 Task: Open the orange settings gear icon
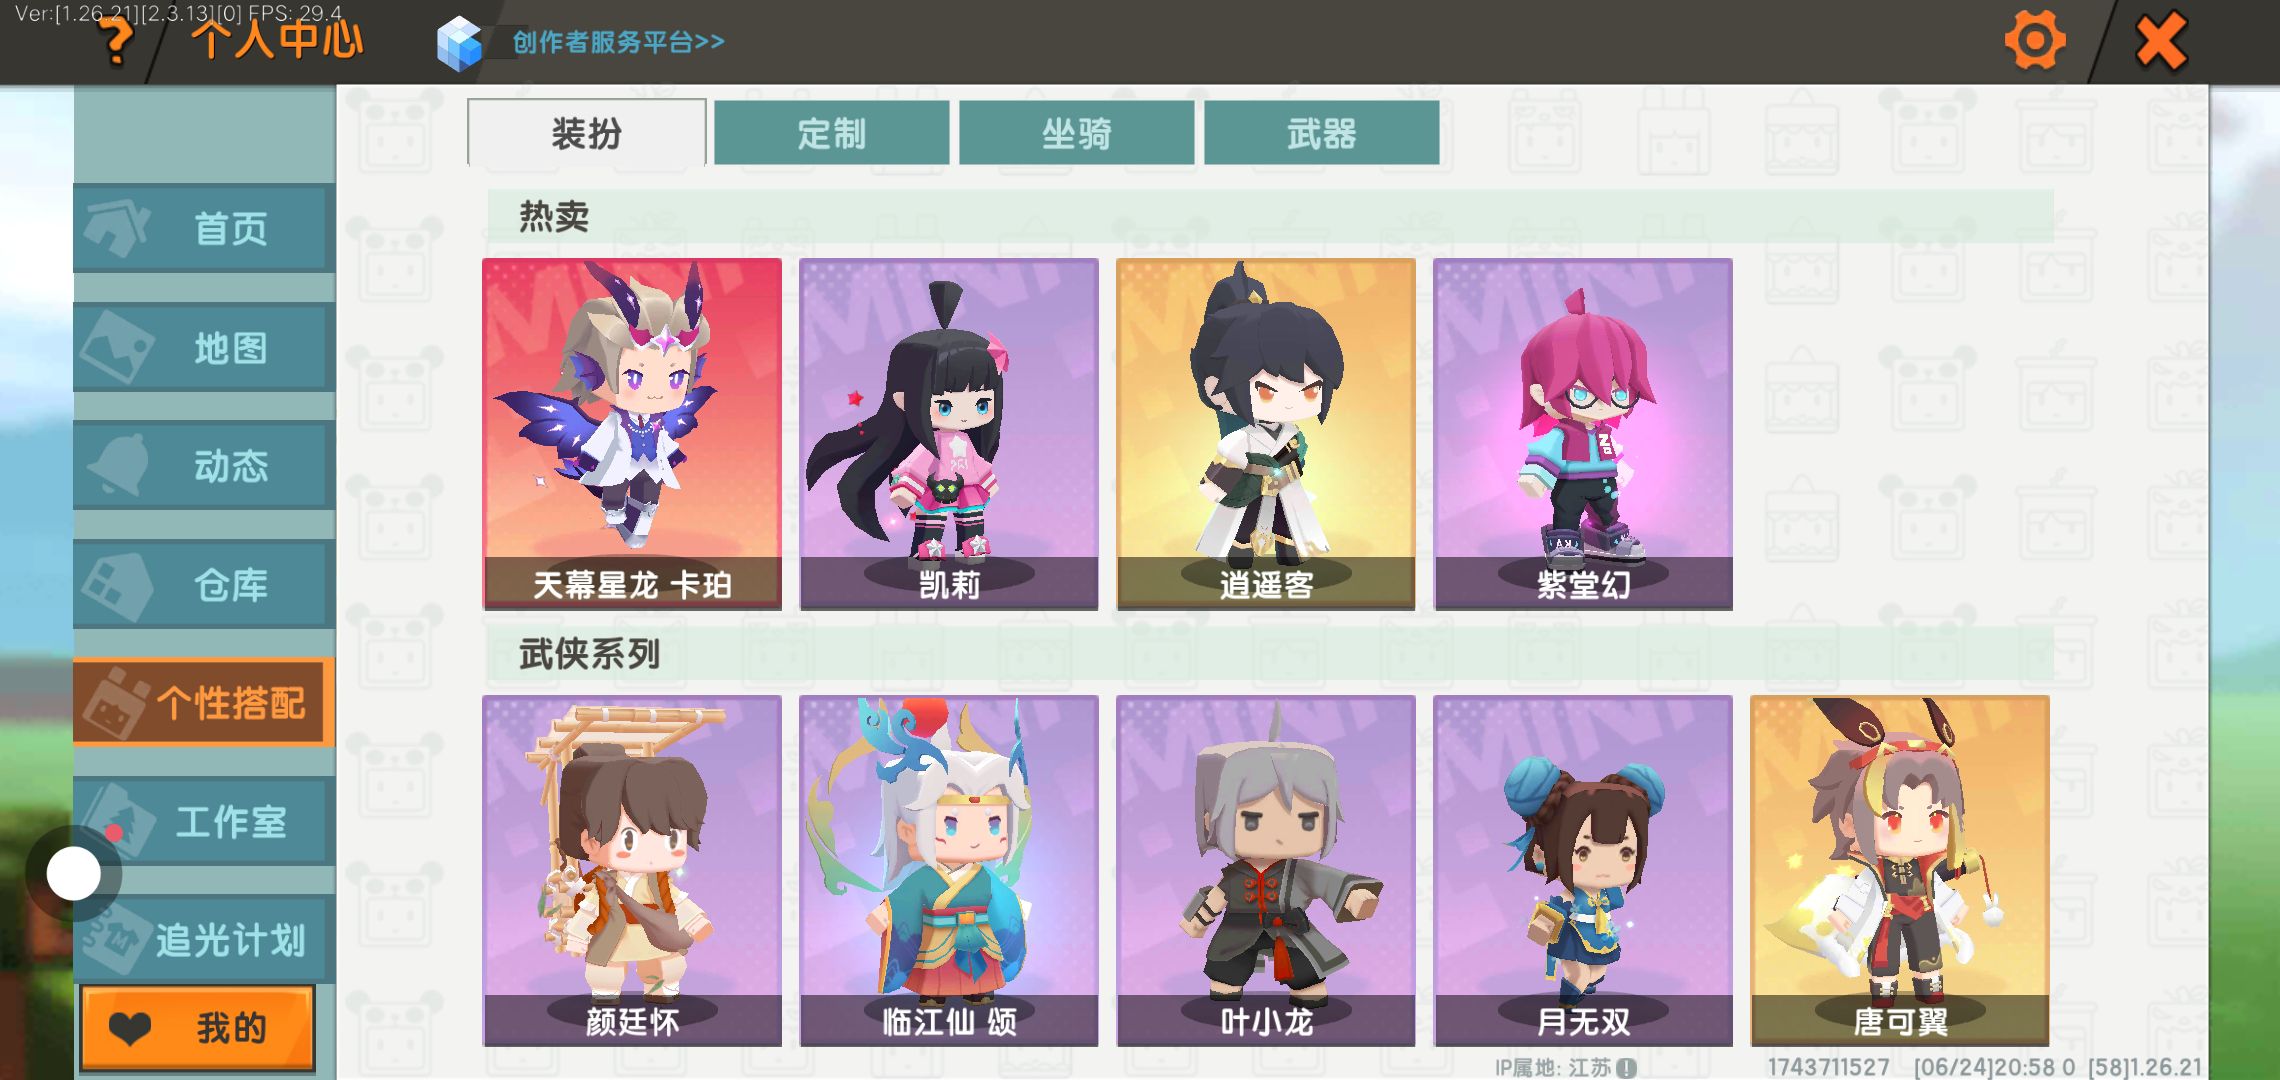(x=2034, y=41)
